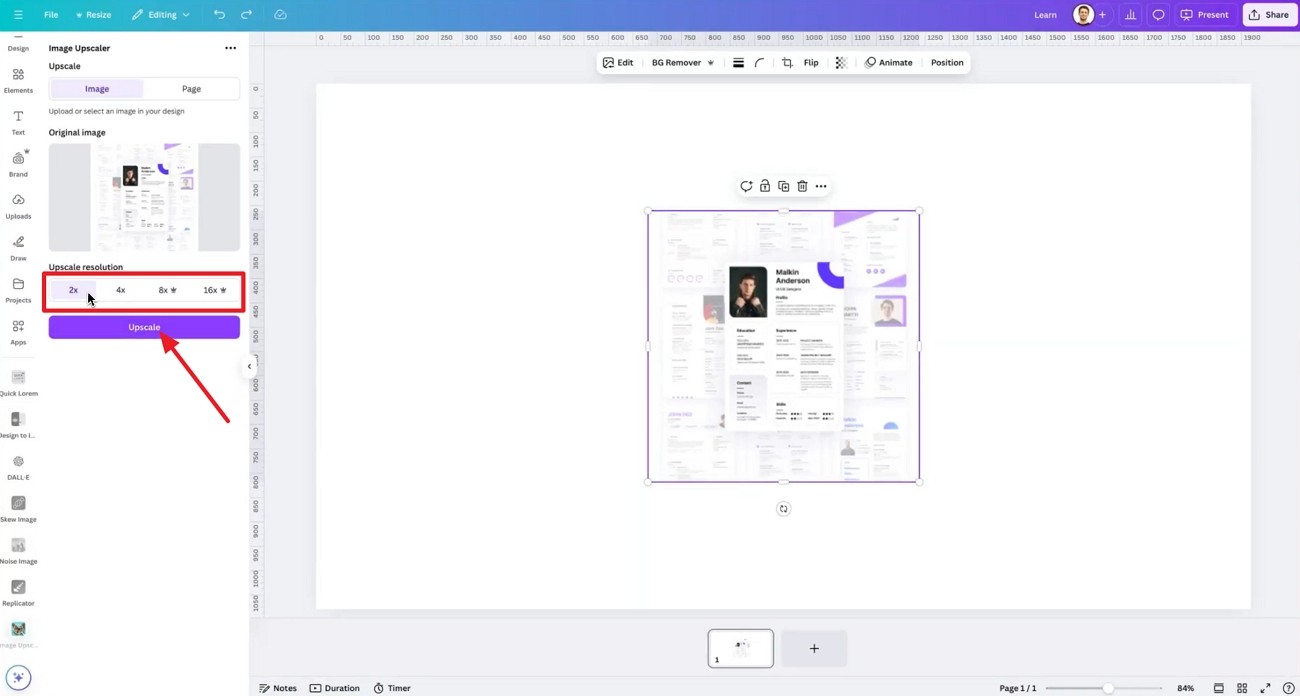
Task: Collapse the side panel with chevron
Action: [x=249, y=366]
